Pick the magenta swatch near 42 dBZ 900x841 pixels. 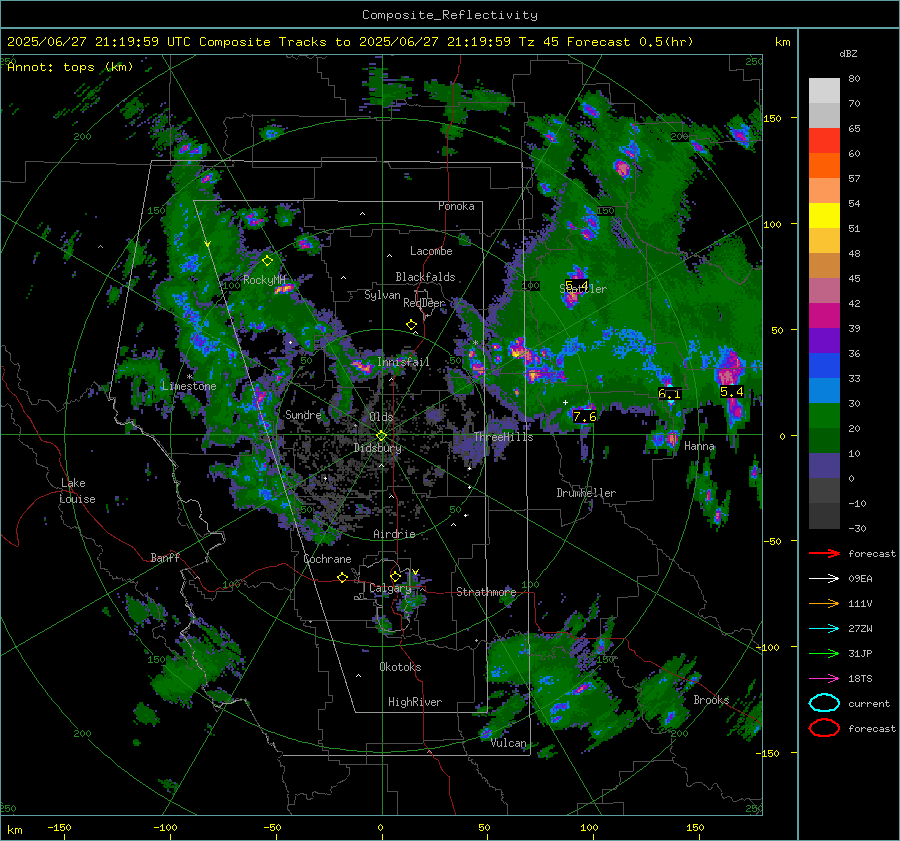(x=824, y=316)
